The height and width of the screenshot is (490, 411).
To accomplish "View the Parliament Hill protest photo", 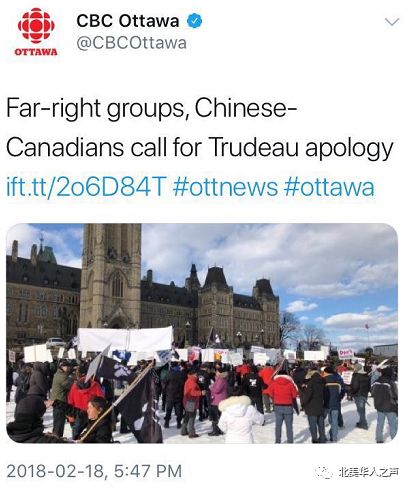I will tap(202, 333).
